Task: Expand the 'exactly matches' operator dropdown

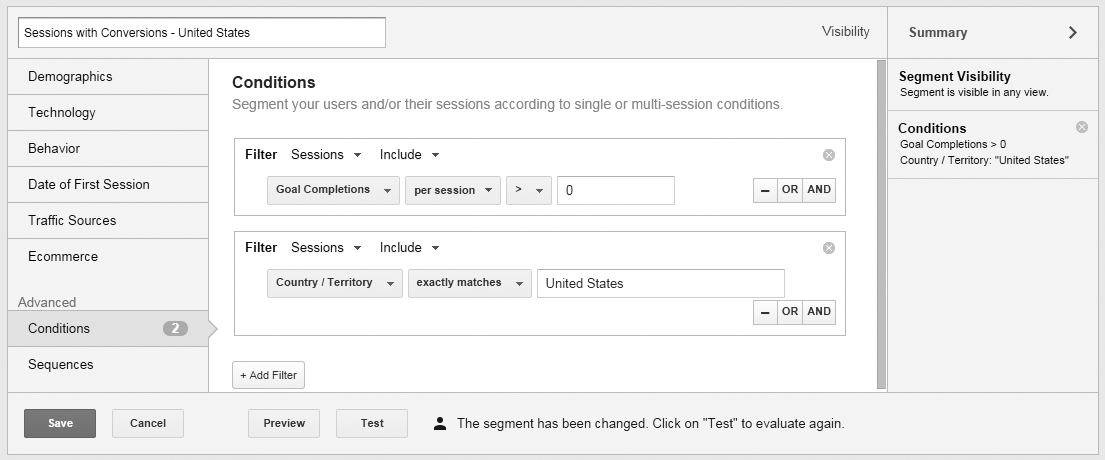Action: (469, 283)
